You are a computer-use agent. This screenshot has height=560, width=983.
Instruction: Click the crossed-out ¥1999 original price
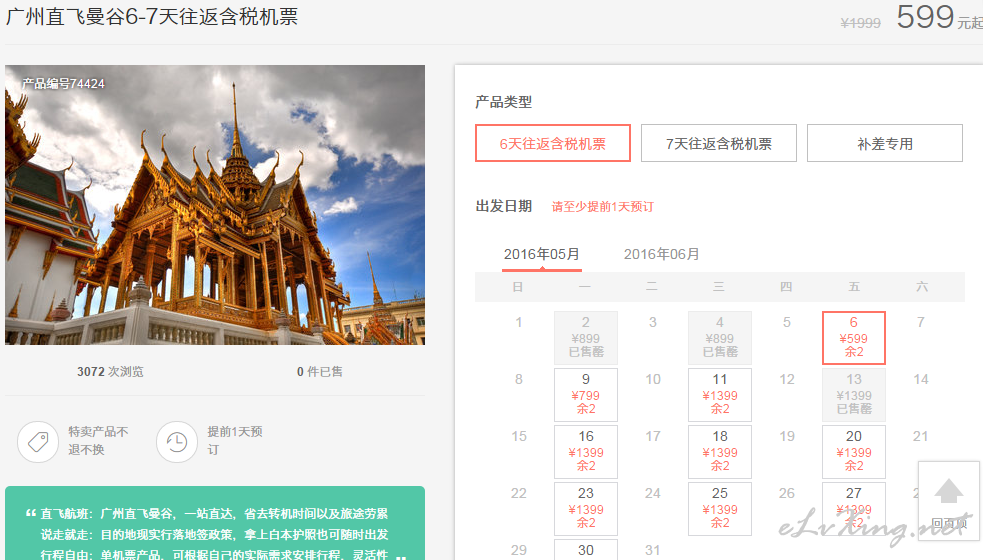[860, 23]
